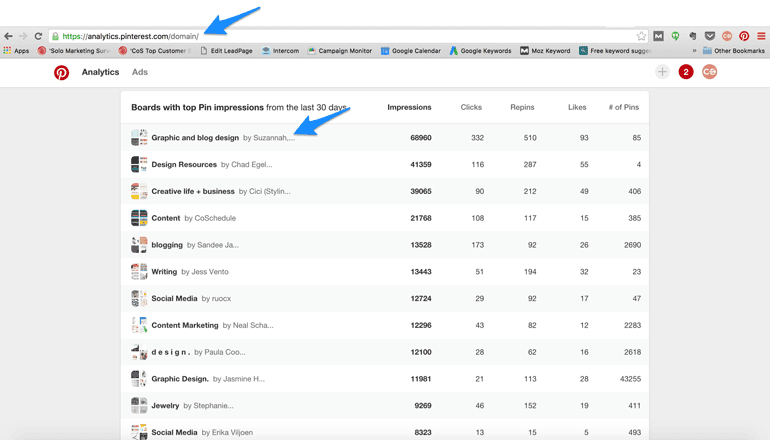Open notifications badge showing 2
Screen dimensions: 770x440
coord(686,72)
